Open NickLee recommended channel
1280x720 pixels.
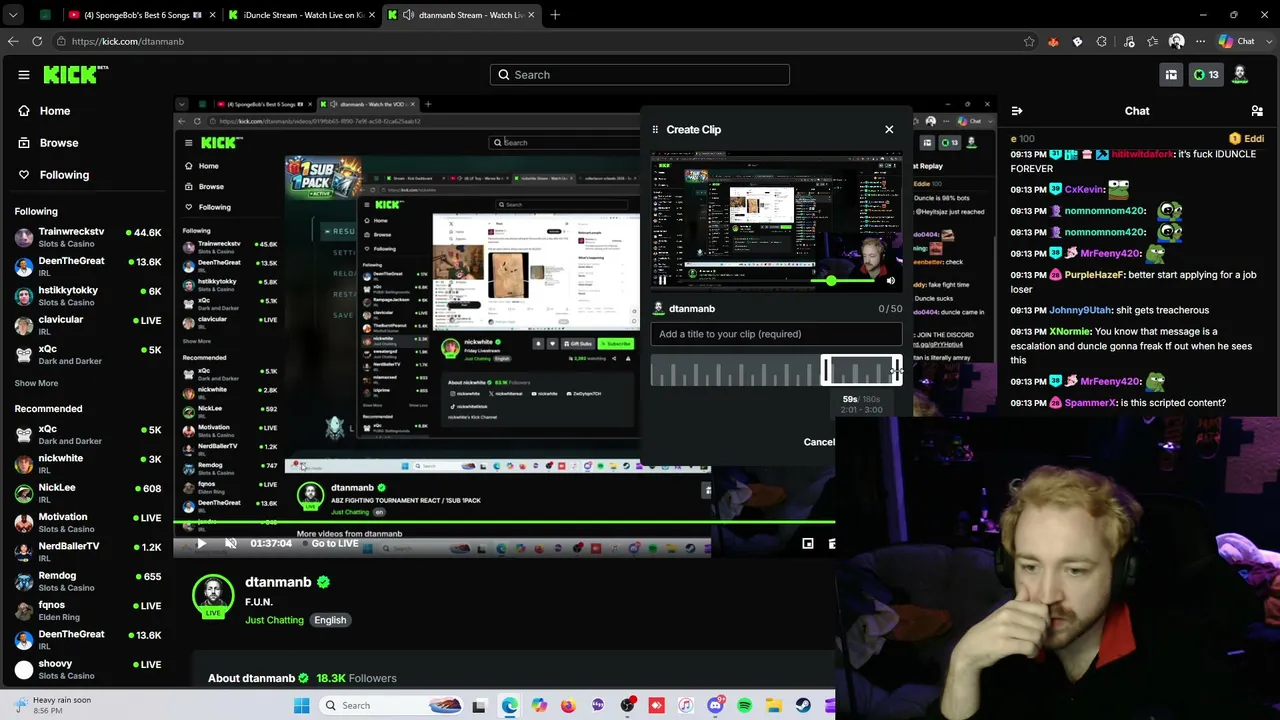click(x=88, y=492)
